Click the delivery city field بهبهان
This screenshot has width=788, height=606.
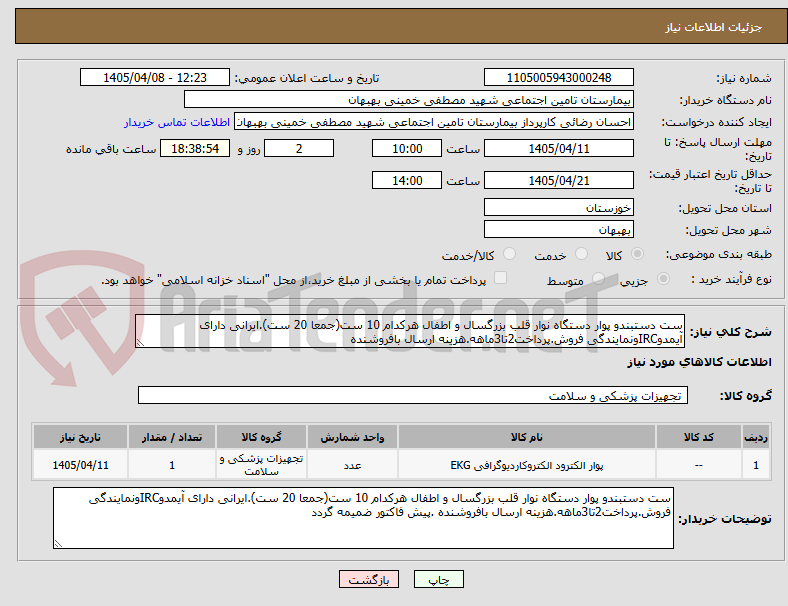point(559,229)
